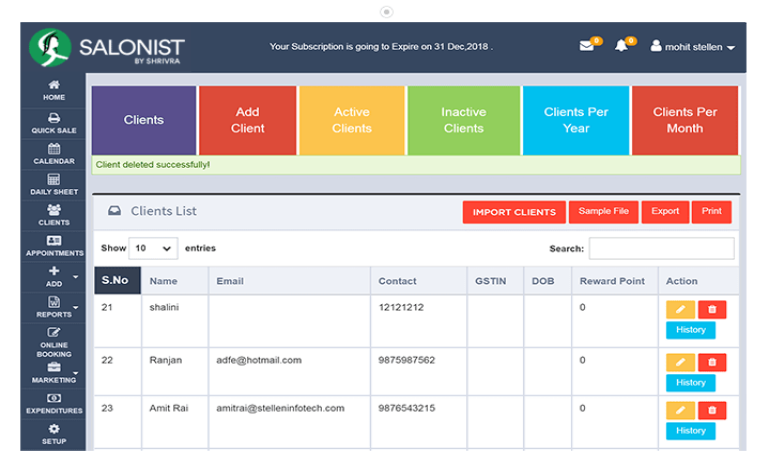Click the name Amit Rai
This screenshot has width=770, height=470.
click(x=168, y=408)
